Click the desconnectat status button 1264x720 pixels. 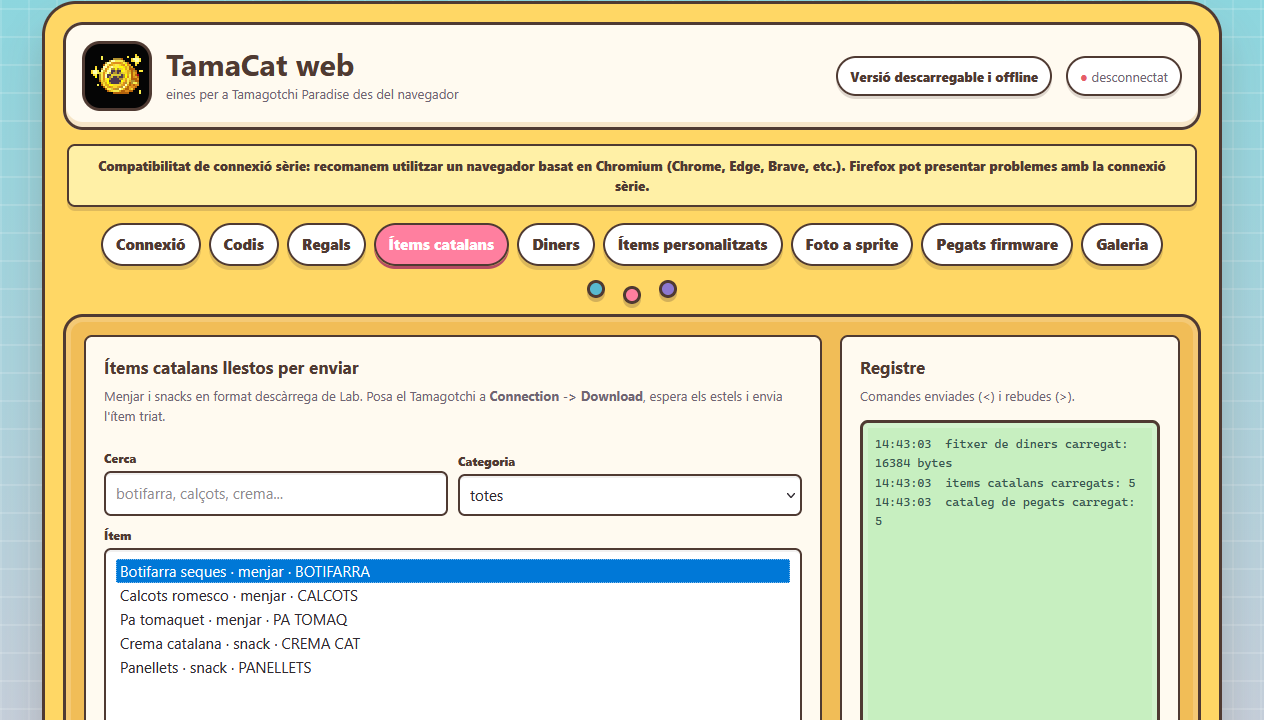pos(1124,77)
